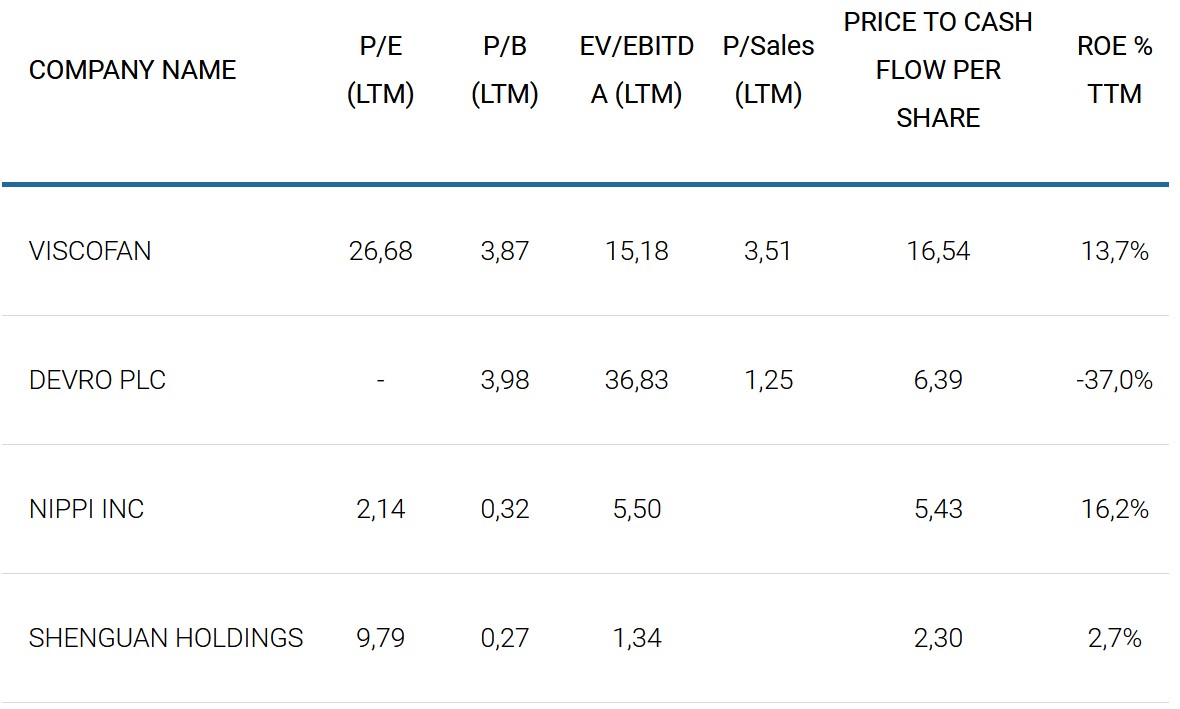Select the NIPPI INC company name
The image size is (1180, 709).
(86, 509)
